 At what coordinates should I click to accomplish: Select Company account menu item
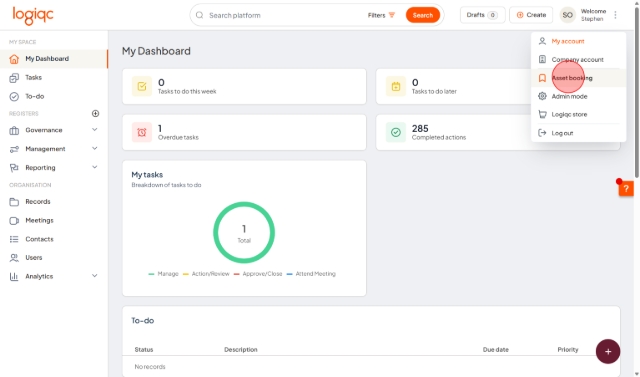(578, 60)
